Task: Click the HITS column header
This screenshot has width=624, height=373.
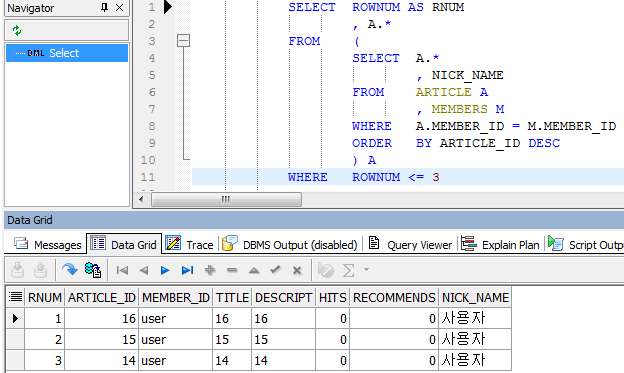Action: click(x=333, y=297)
